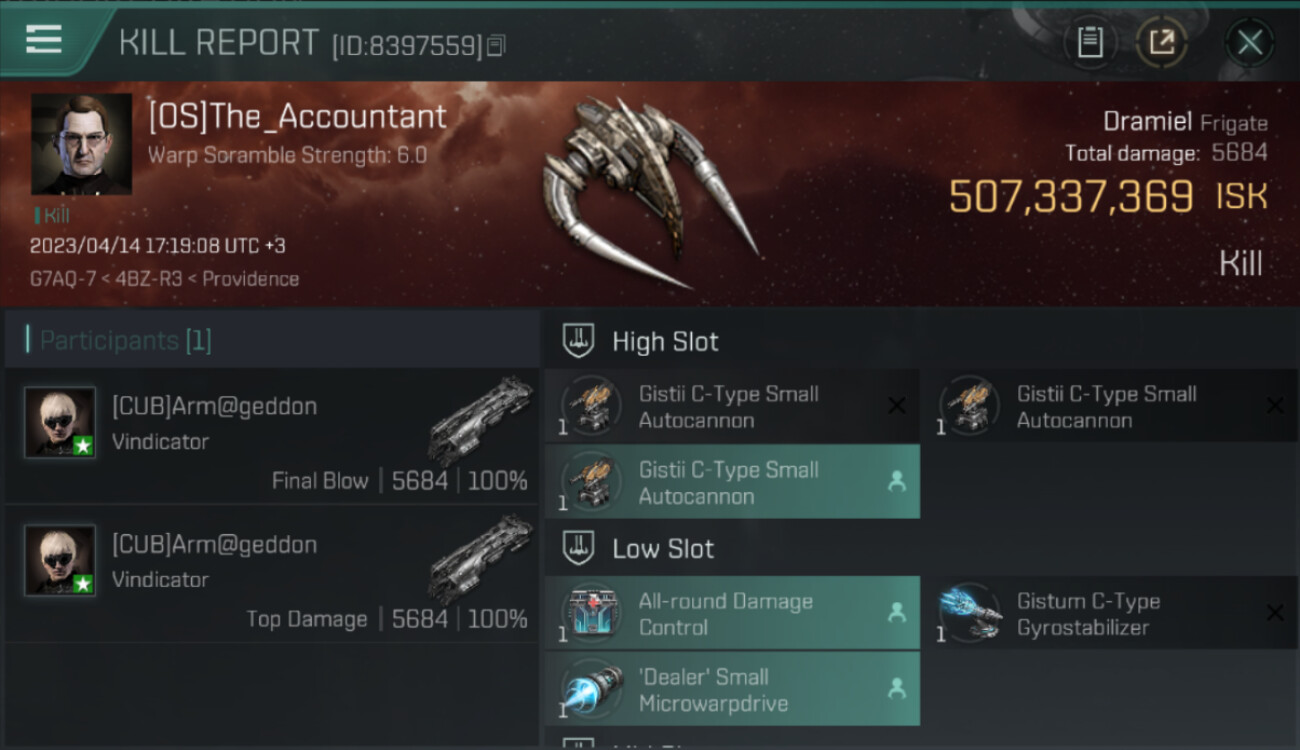The height and width of the screenshot is (750, 1300).
Task: Click person icon on All-round Damage Control
Action: pos(897,613)
